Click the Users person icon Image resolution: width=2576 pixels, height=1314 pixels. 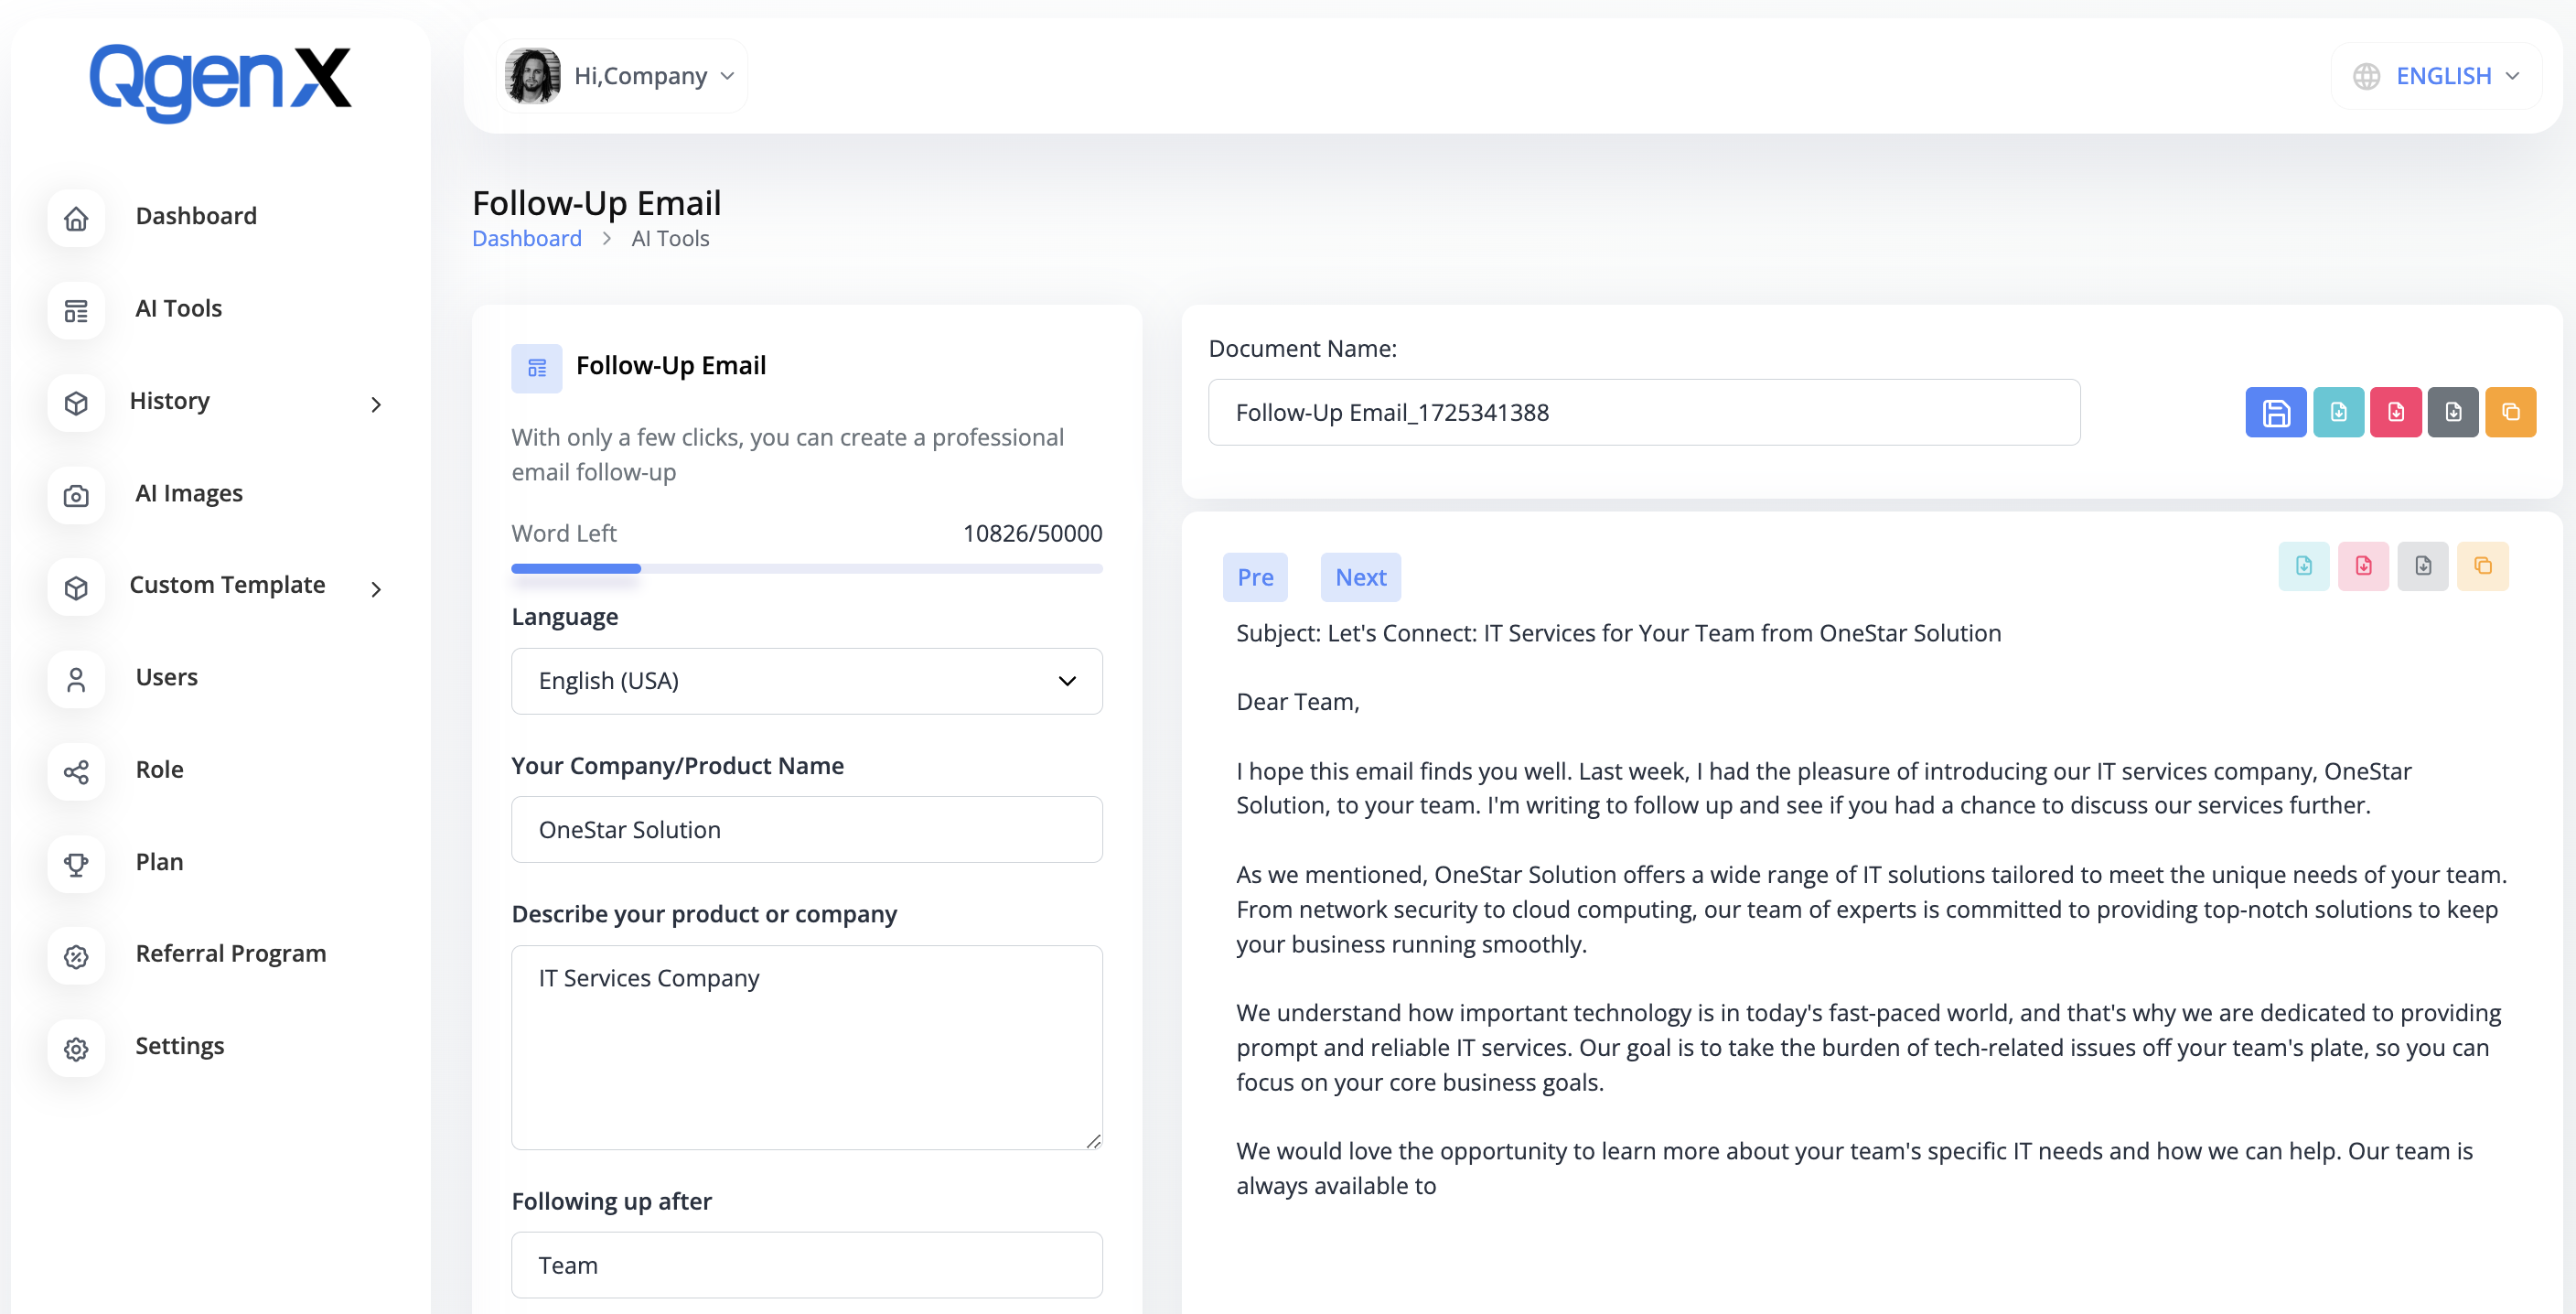pyautogui.click(x=76, y=680)
